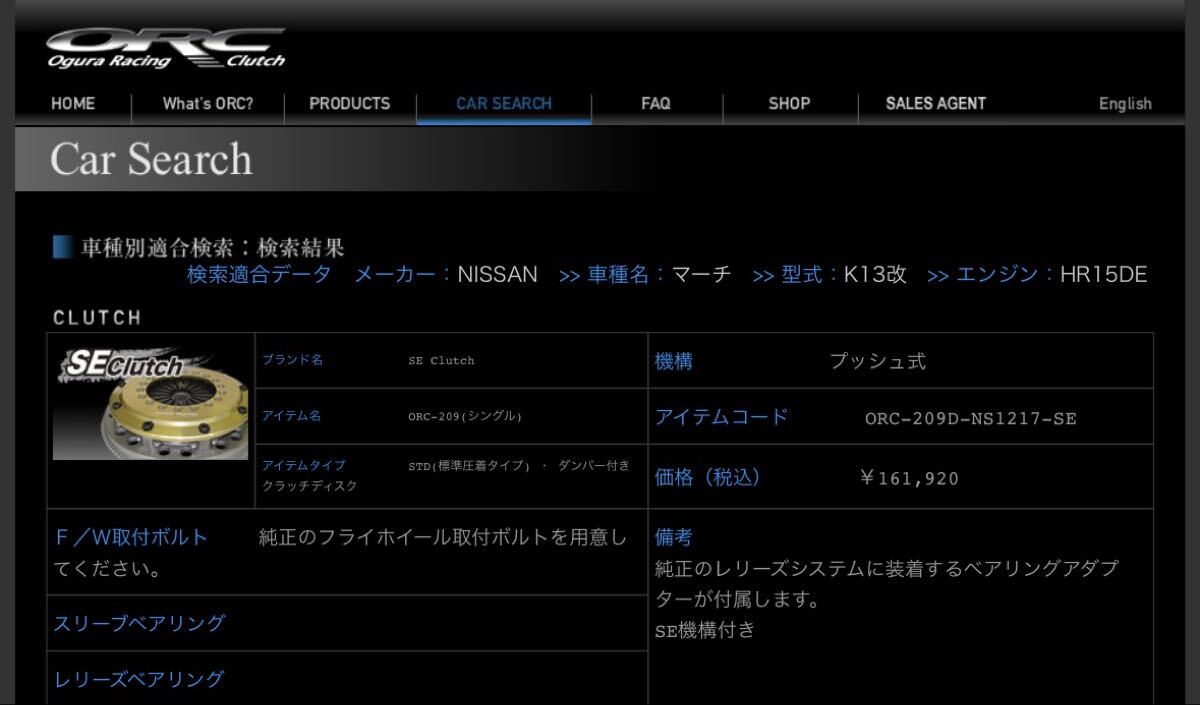The width and height of the screenshot is (1200, 705).
Task: Click the CLUTCH section heading
Action: (97, 318)
